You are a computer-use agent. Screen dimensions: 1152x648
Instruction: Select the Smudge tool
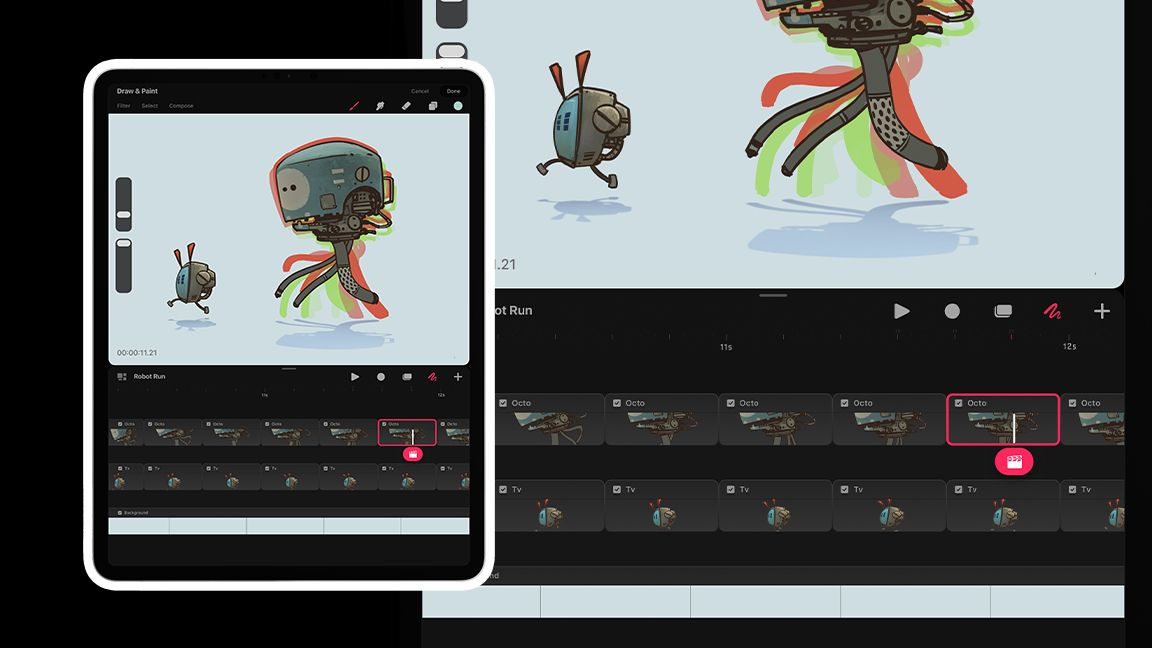(381, 105)
